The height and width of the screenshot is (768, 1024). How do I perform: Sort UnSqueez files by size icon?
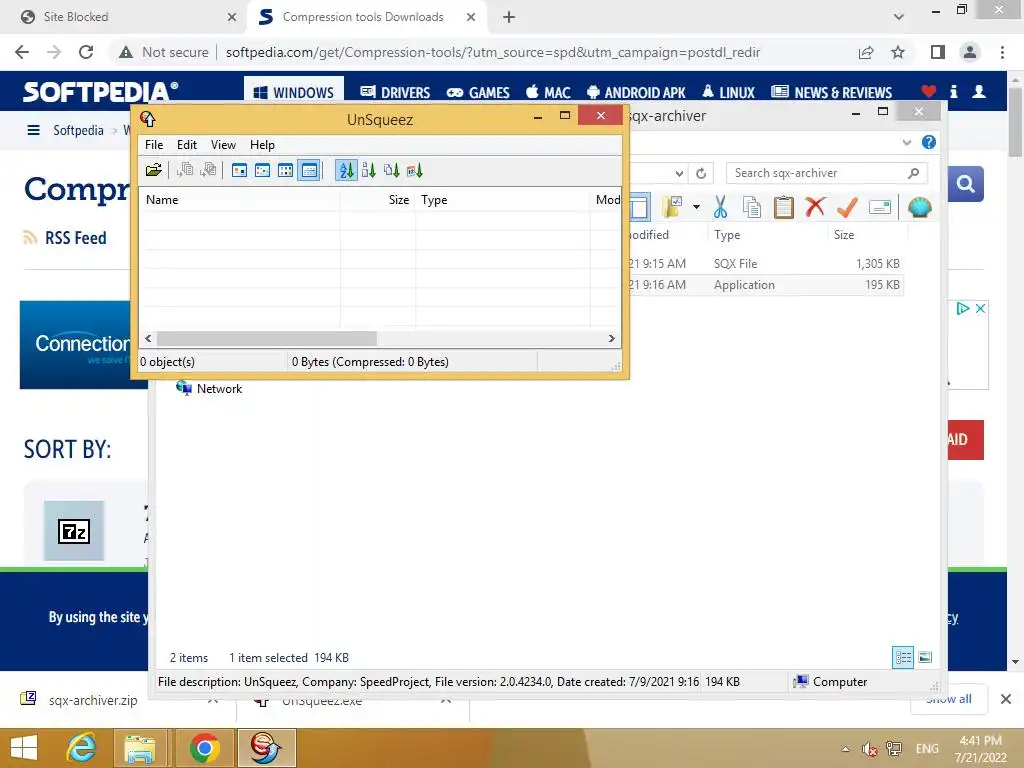click(x=369, y=170)
